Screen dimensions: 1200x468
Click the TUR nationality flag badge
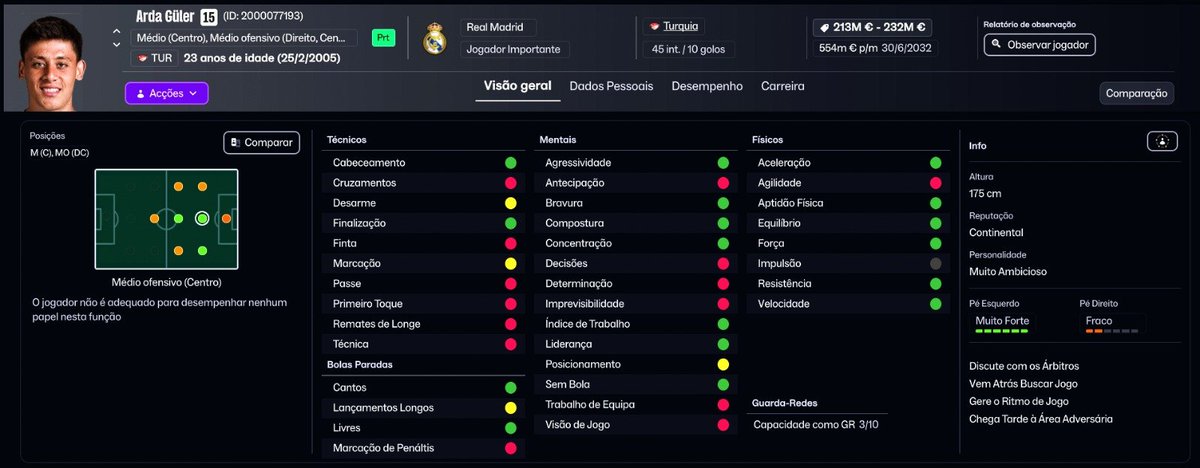[154, 58]
